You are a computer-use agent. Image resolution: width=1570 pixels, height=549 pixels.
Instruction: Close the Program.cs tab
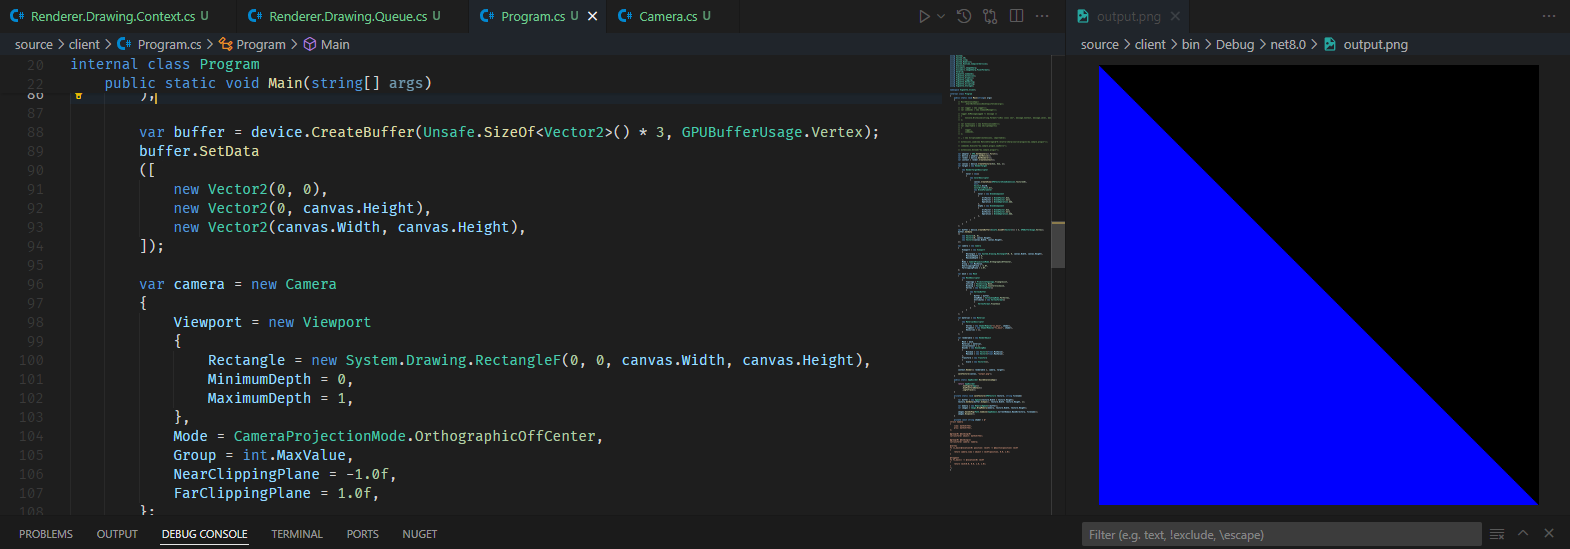593,16
